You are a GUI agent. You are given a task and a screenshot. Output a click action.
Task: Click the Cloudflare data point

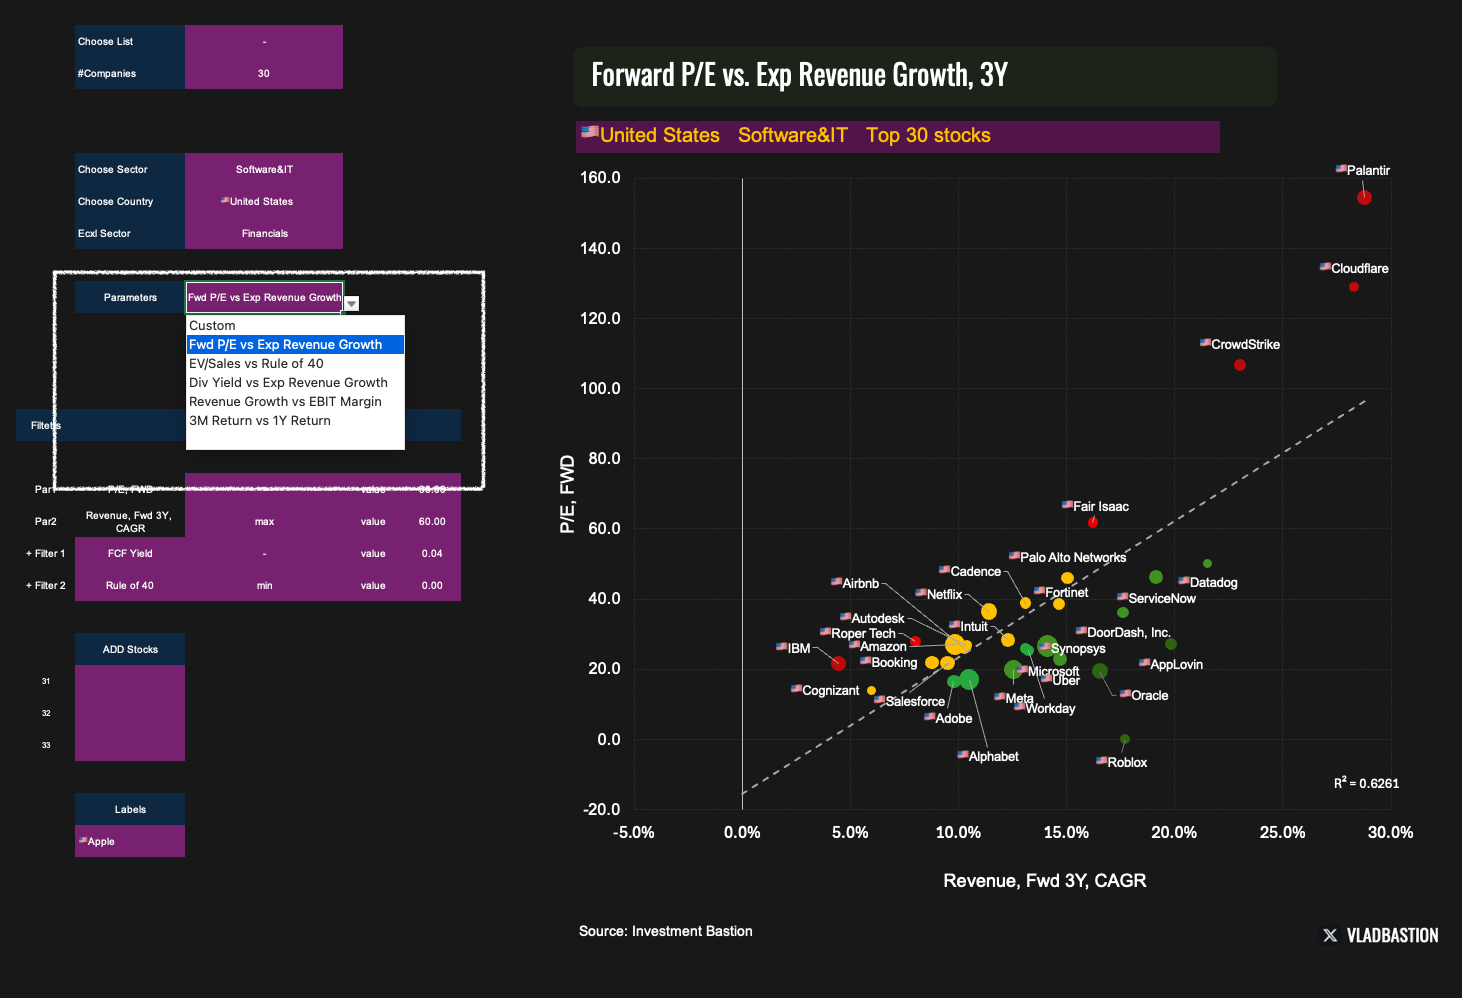click(x=1354, y=287)
